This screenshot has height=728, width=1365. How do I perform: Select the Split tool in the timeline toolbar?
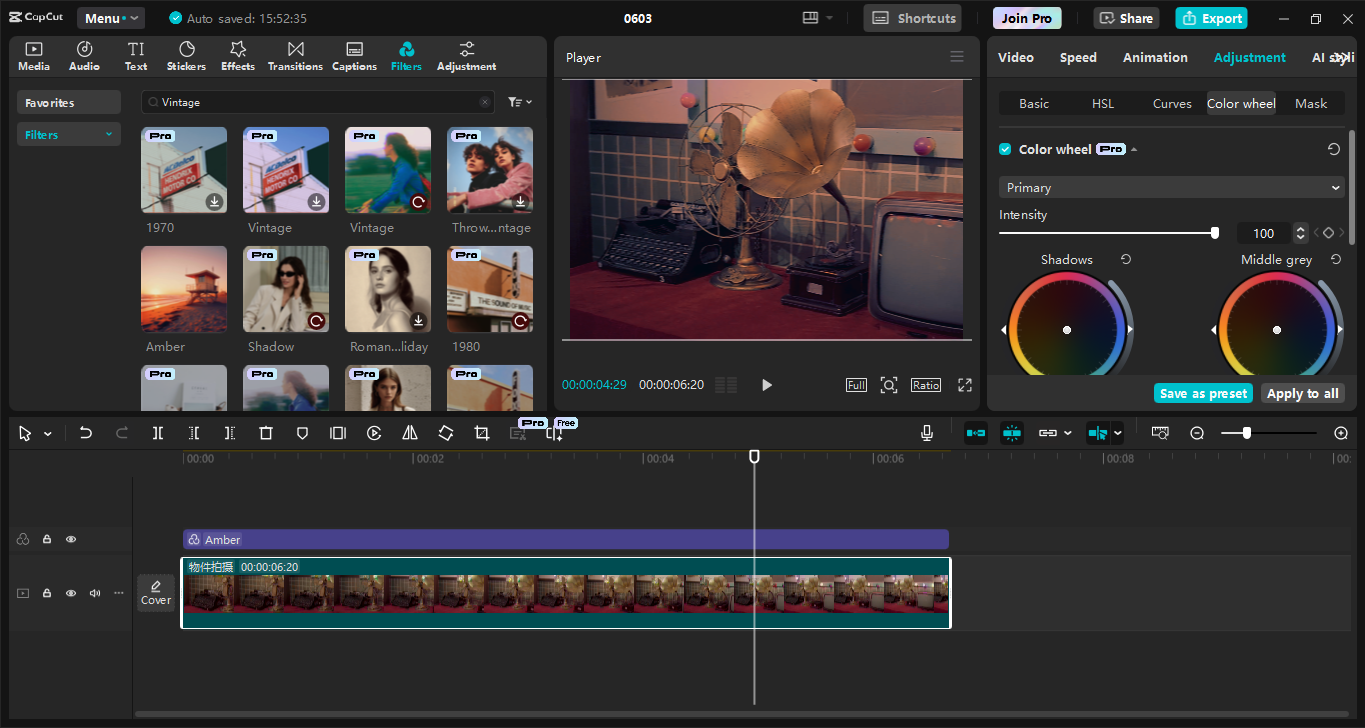point(156,432)
